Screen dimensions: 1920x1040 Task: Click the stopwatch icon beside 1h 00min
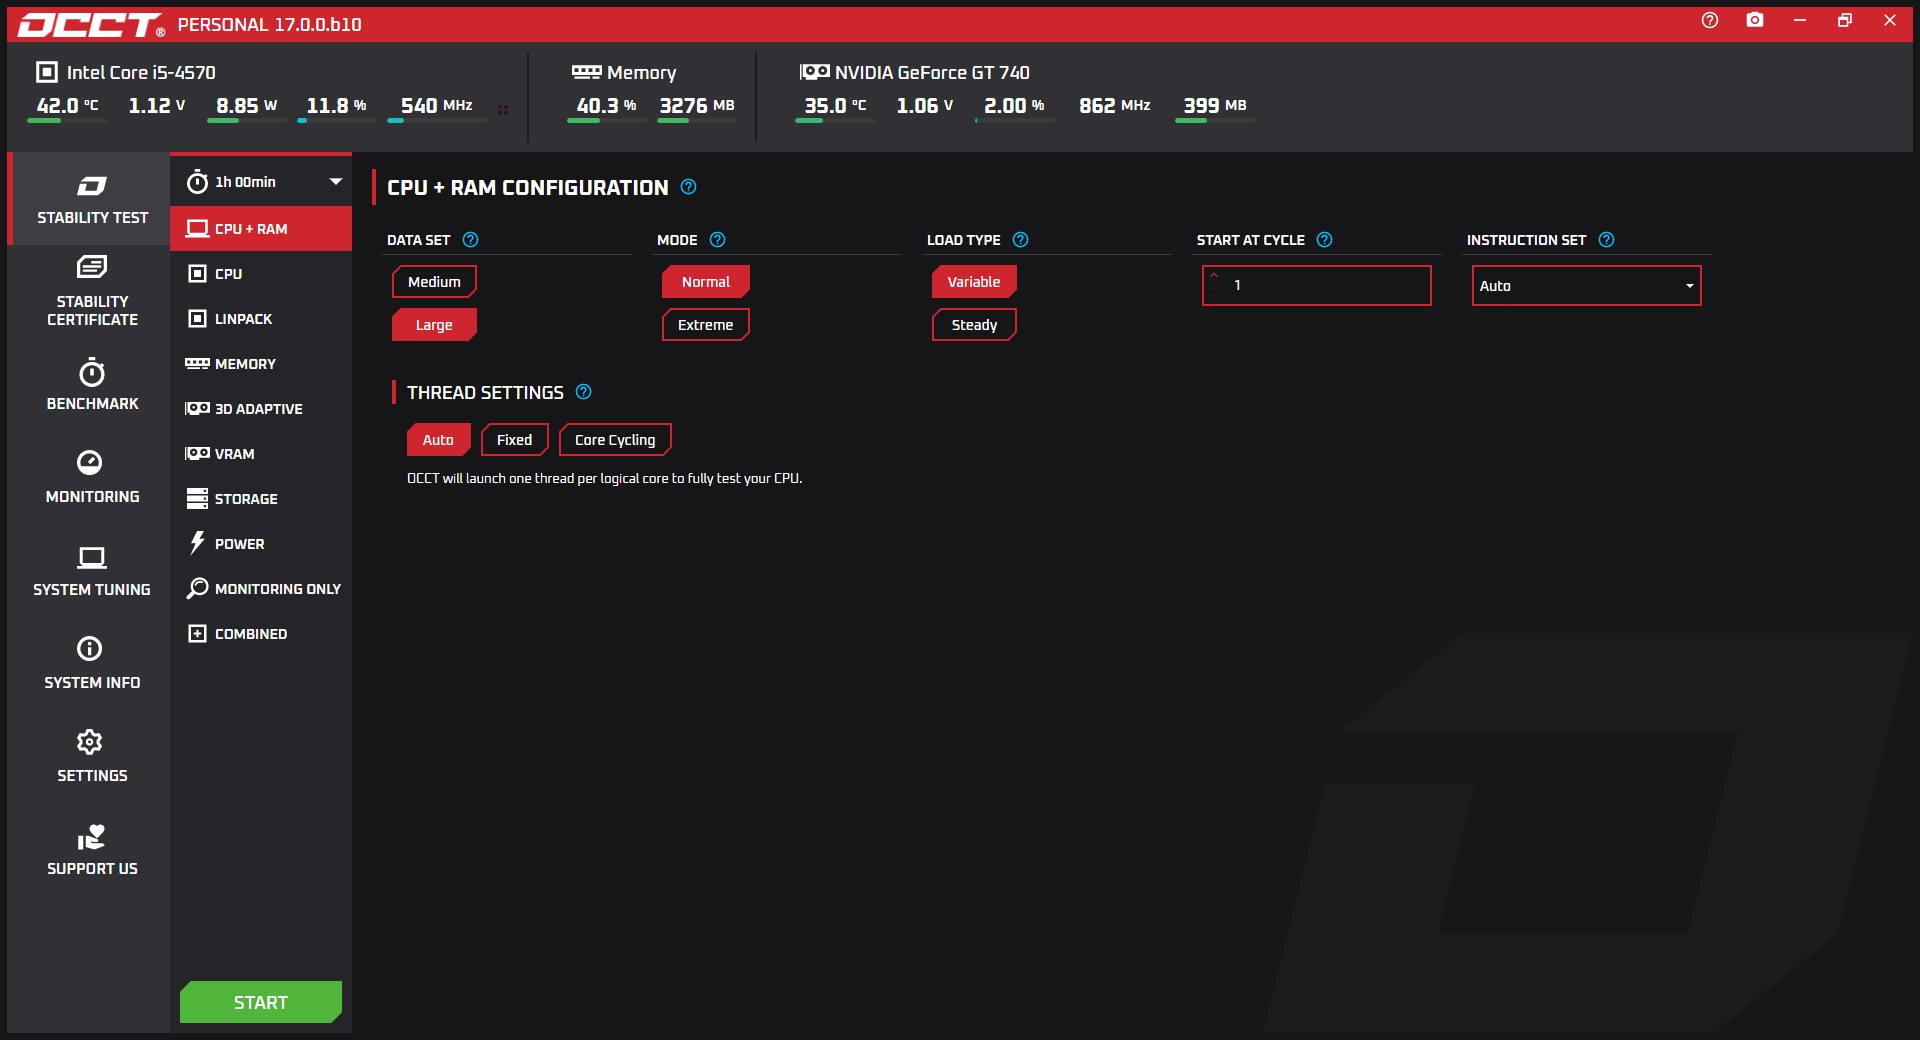tap(197, 181)
